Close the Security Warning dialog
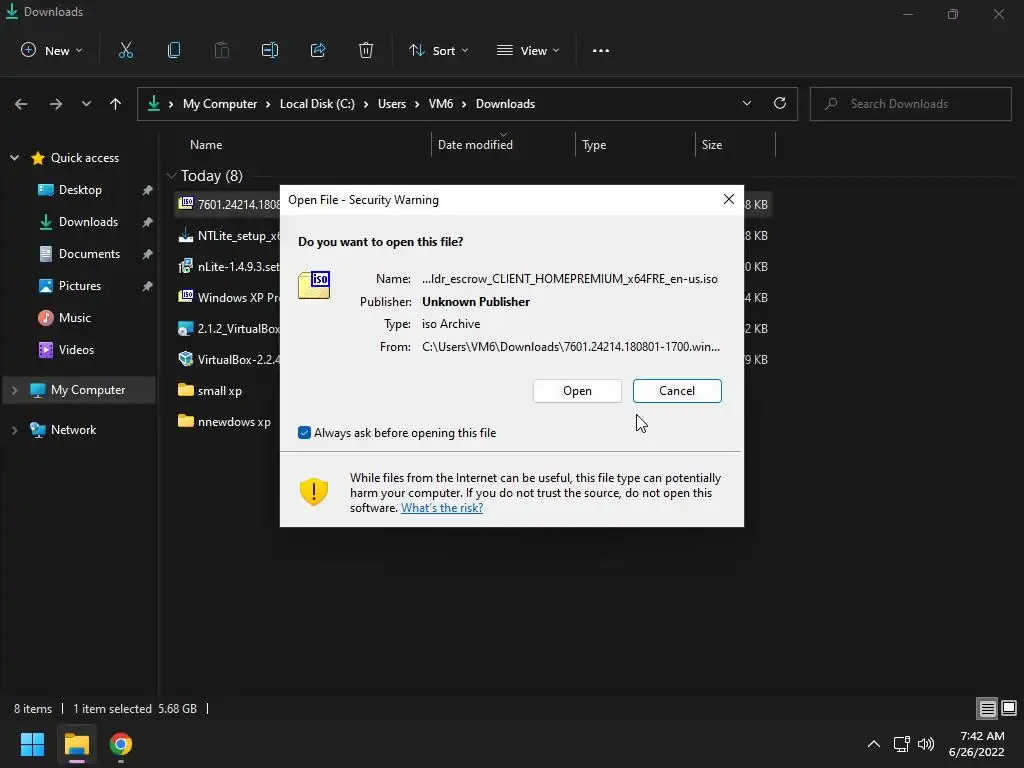This screenshot has height=768, width=1024. pyautogui.click(x=729, y=199)
